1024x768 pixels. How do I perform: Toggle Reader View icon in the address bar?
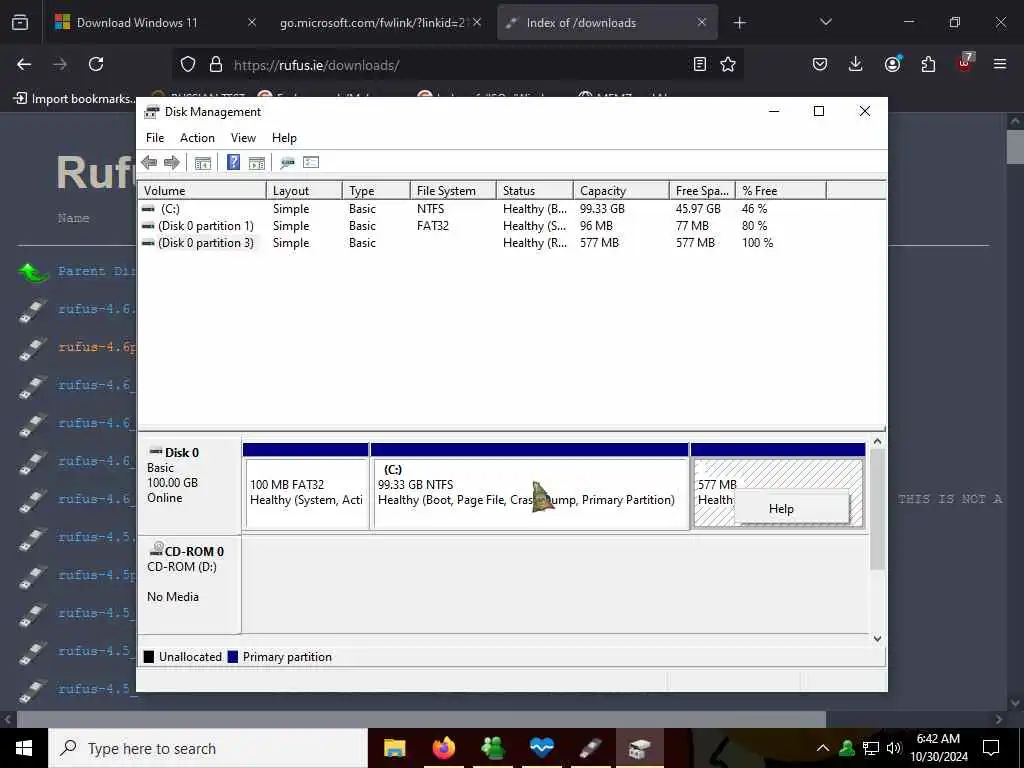699,64
